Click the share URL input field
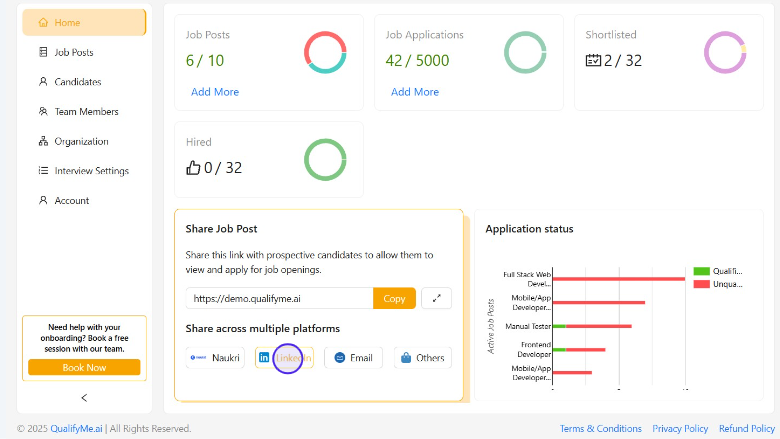 279,298
